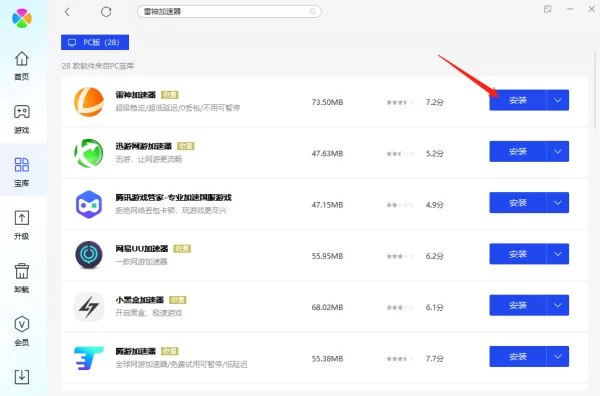Install 迅游网游加速器
The width and height of the screenshot is (600, 396).
(518, 152)
